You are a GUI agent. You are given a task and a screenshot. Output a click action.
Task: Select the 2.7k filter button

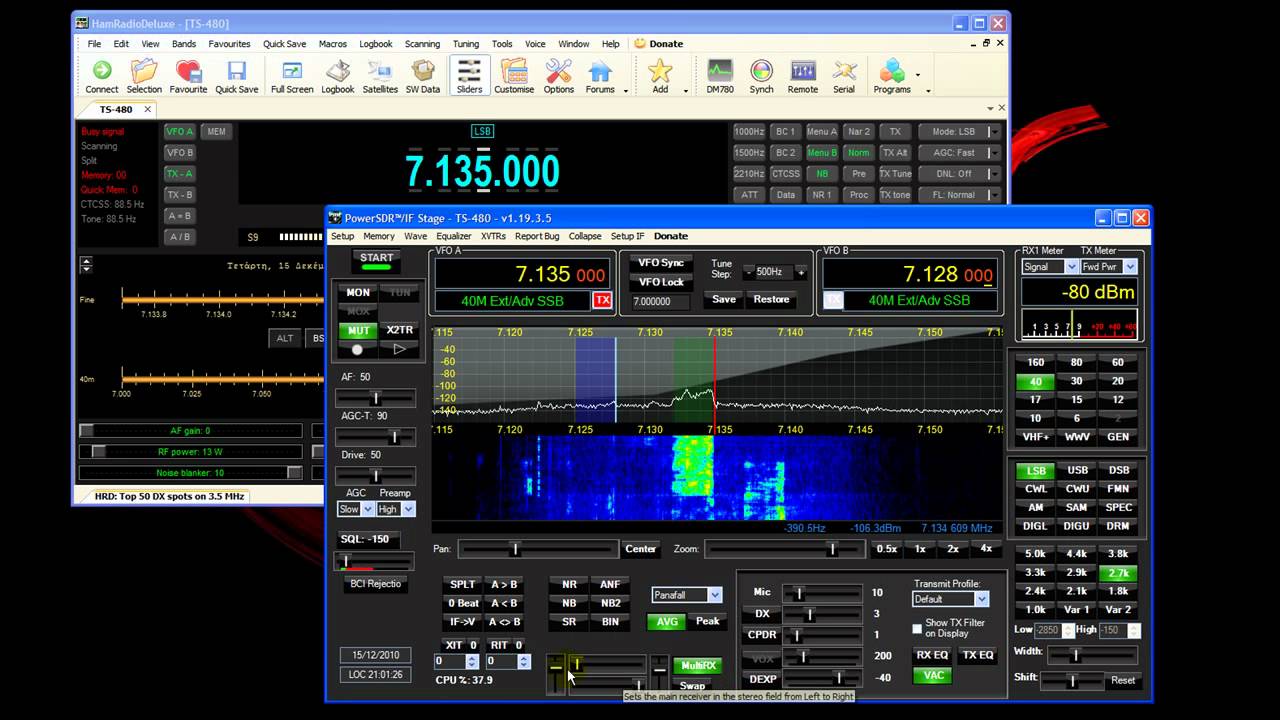1118,574
